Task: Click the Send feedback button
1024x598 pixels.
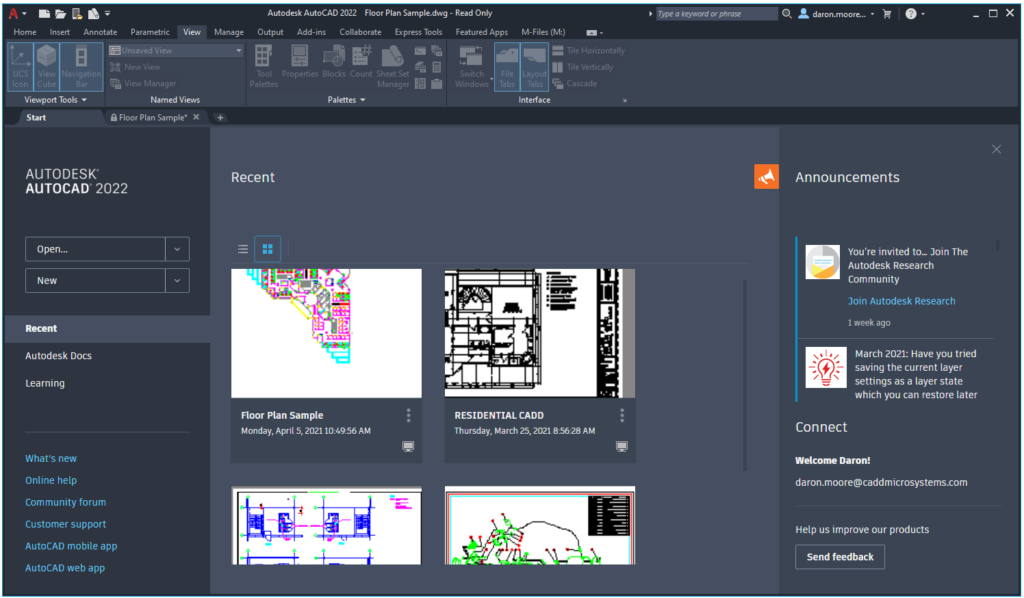Action: coord(840,557)
